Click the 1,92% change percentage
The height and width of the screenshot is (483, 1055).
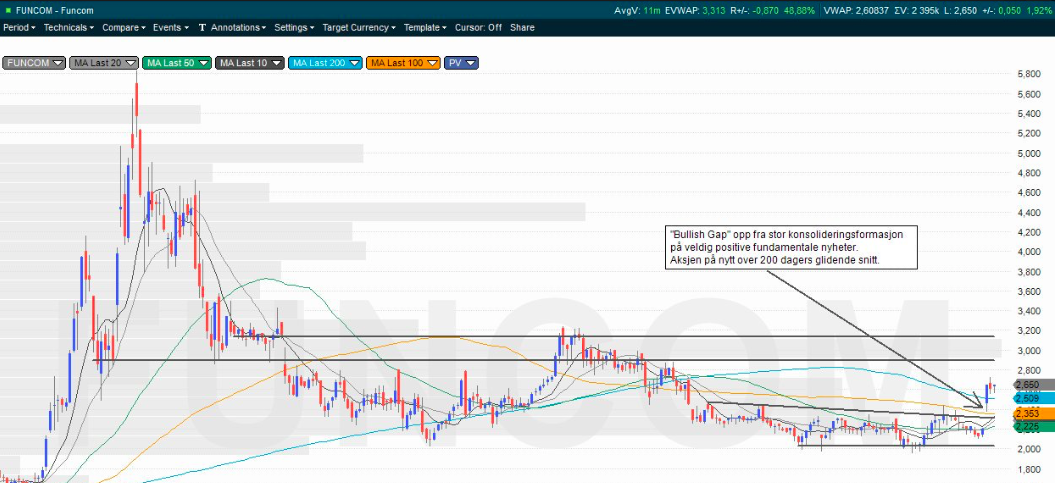[1040, 11]
